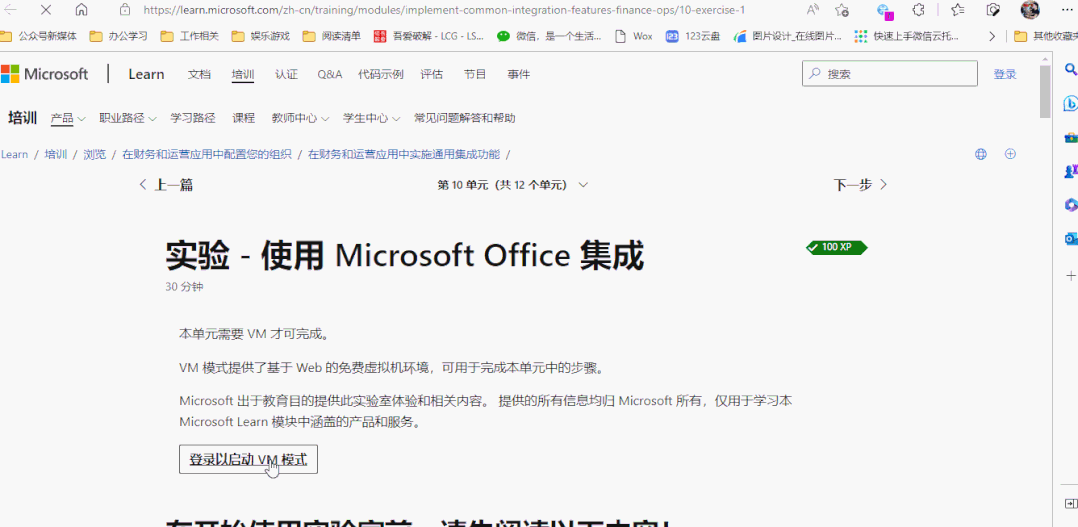Open the Outlook sidebar icon
The width and height of the screenshot is (1078, 527).
coord(1070,238)
